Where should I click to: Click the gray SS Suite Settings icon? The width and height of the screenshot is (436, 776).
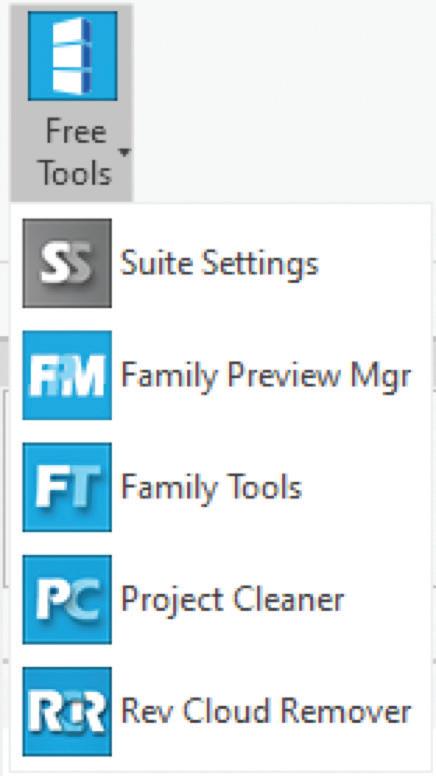pyautogui.click(x=67, y=263)
